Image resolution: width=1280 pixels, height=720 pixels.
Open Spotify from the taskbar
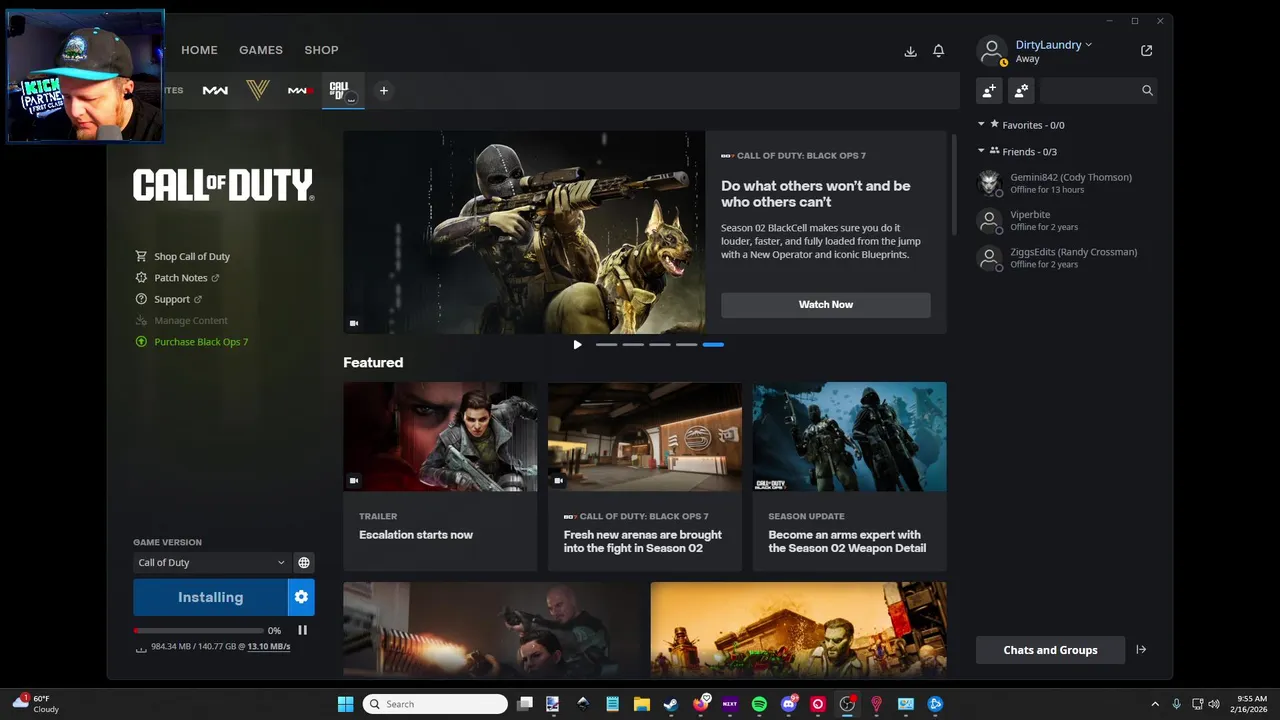pyautogui.click(x=759, y=704)
